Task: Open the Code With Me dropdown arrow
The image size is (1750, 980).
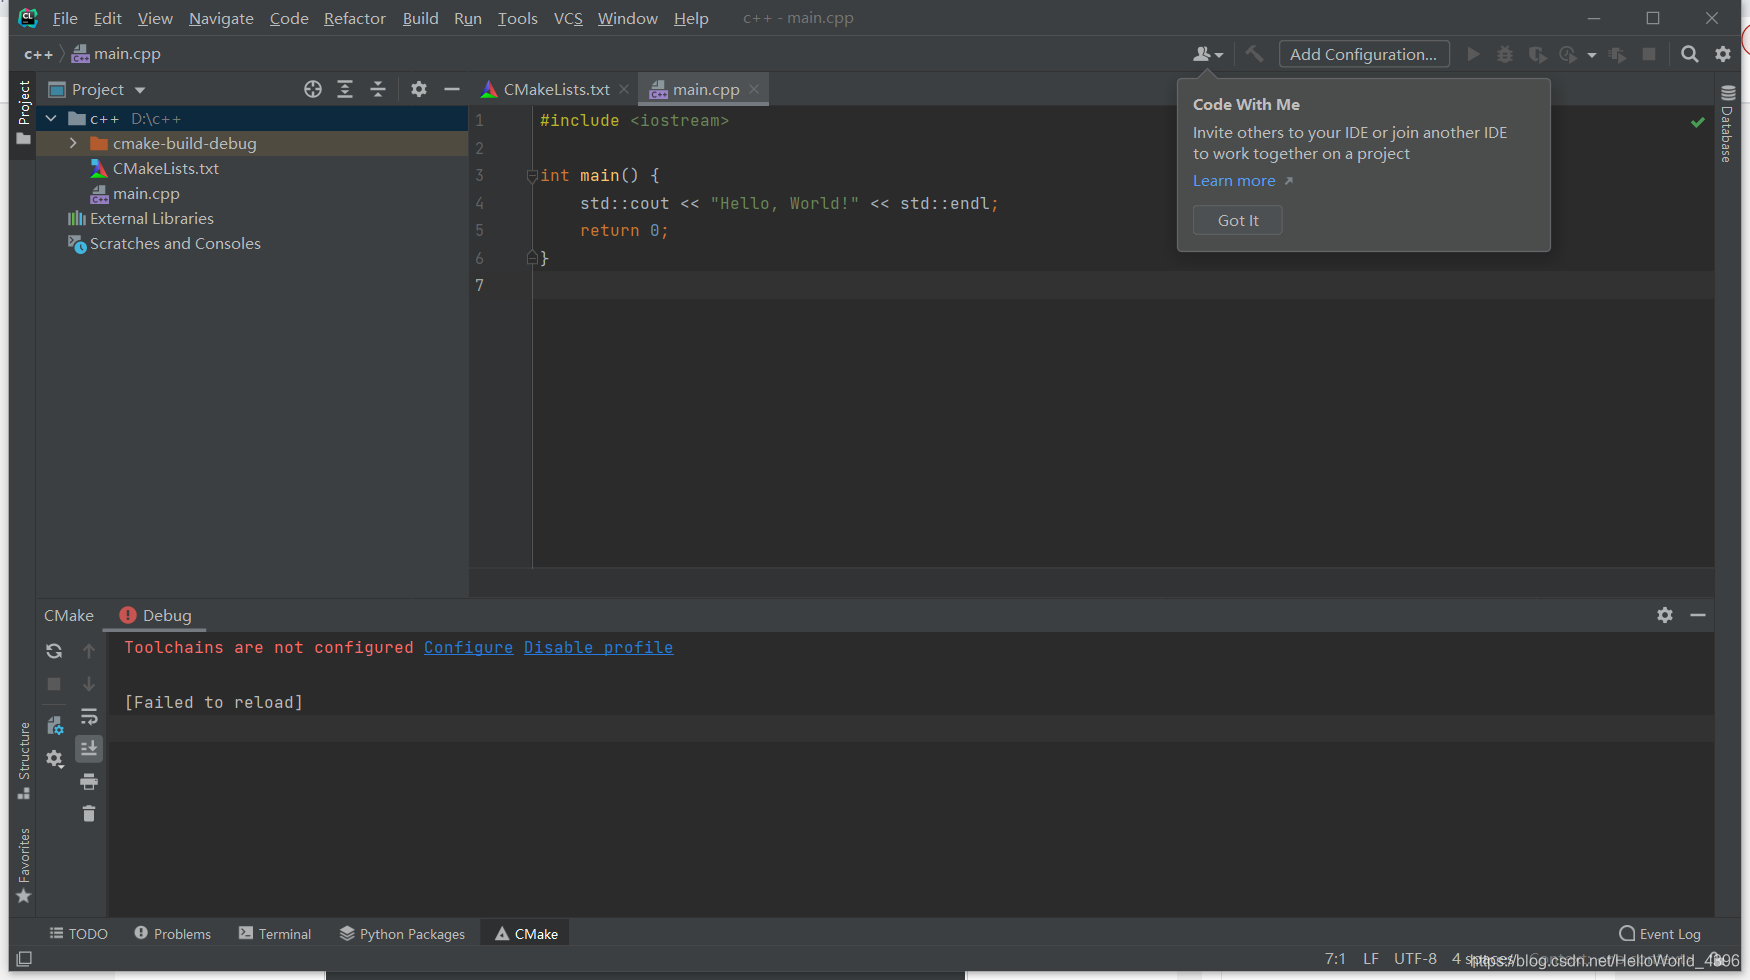Action: (1219, 55)
